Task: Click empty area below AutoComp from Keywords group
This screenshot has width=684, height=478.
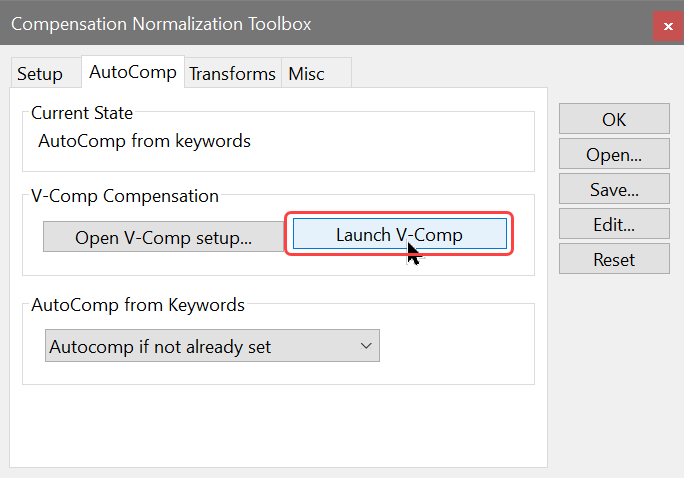Action: tap(280, 425)
